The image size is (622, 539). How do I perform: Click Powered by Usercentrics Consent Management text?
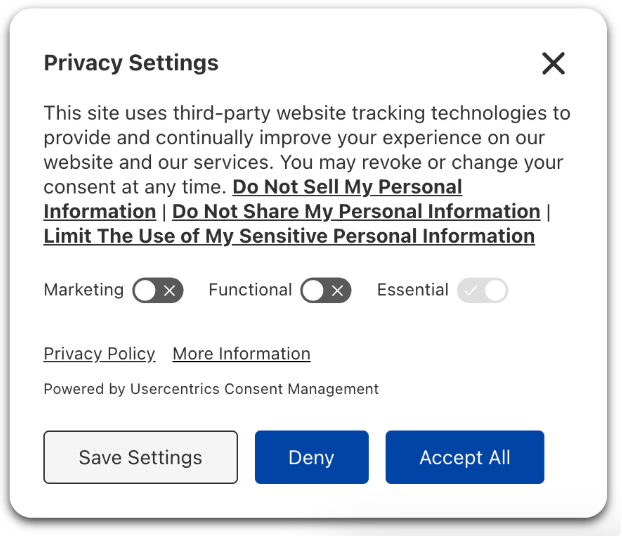pos(211,389)
